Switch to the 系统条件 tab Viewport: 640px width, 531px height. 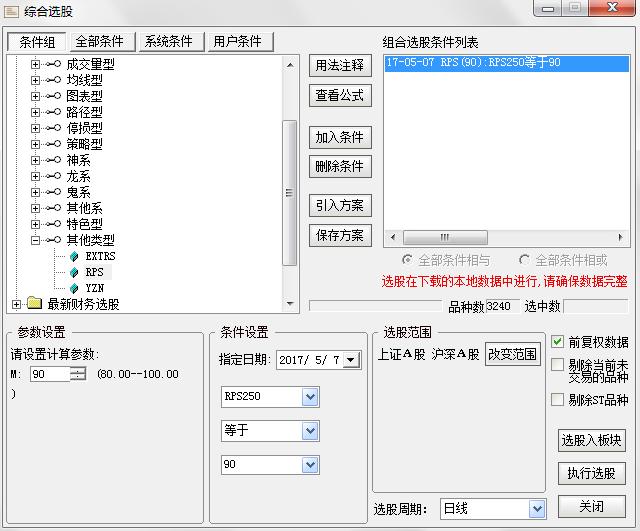pos(171,42)
